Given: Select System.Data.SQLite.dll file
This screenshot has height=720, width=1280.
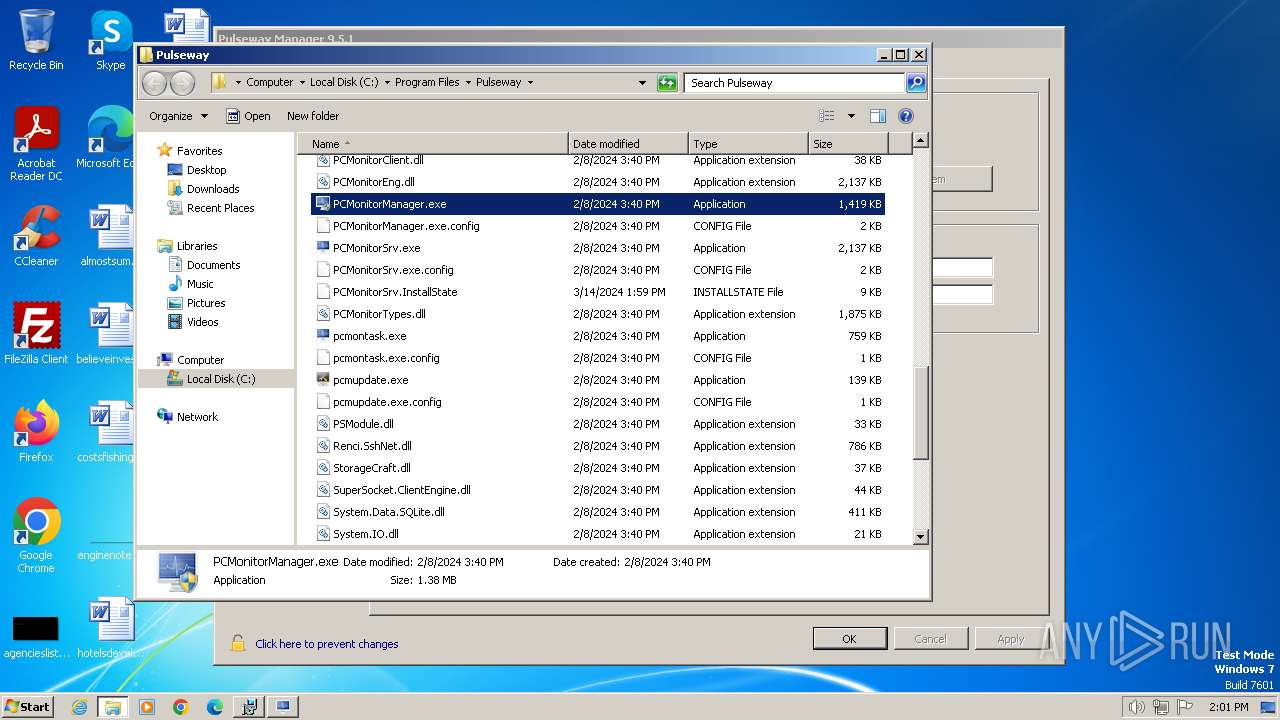Looking at the screenshot, I should point(598,512).
